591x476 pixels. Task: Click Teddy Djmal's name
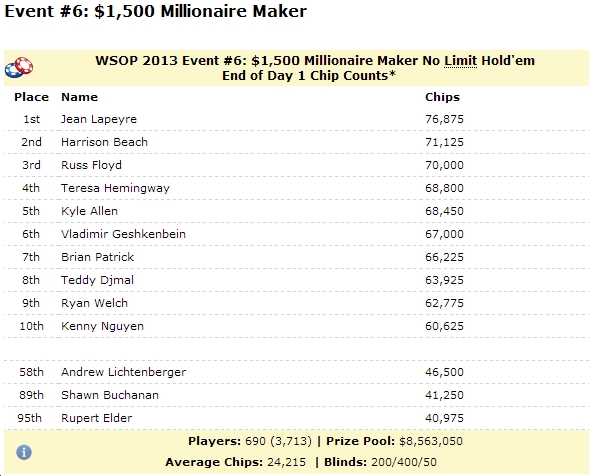tap(97, 280)
